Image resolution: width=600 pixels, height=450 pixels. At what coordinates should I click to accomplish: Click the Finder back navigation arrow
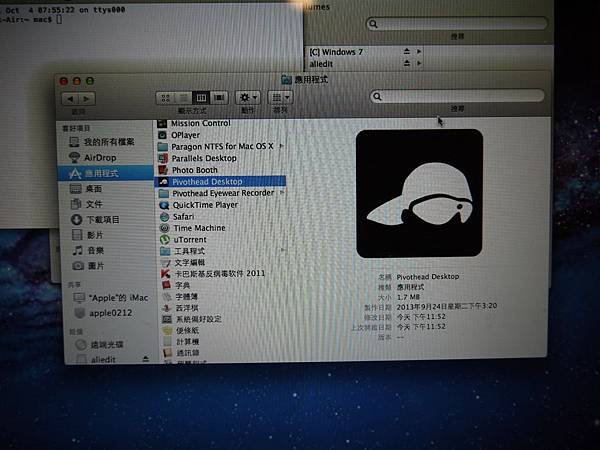(70, 99)
